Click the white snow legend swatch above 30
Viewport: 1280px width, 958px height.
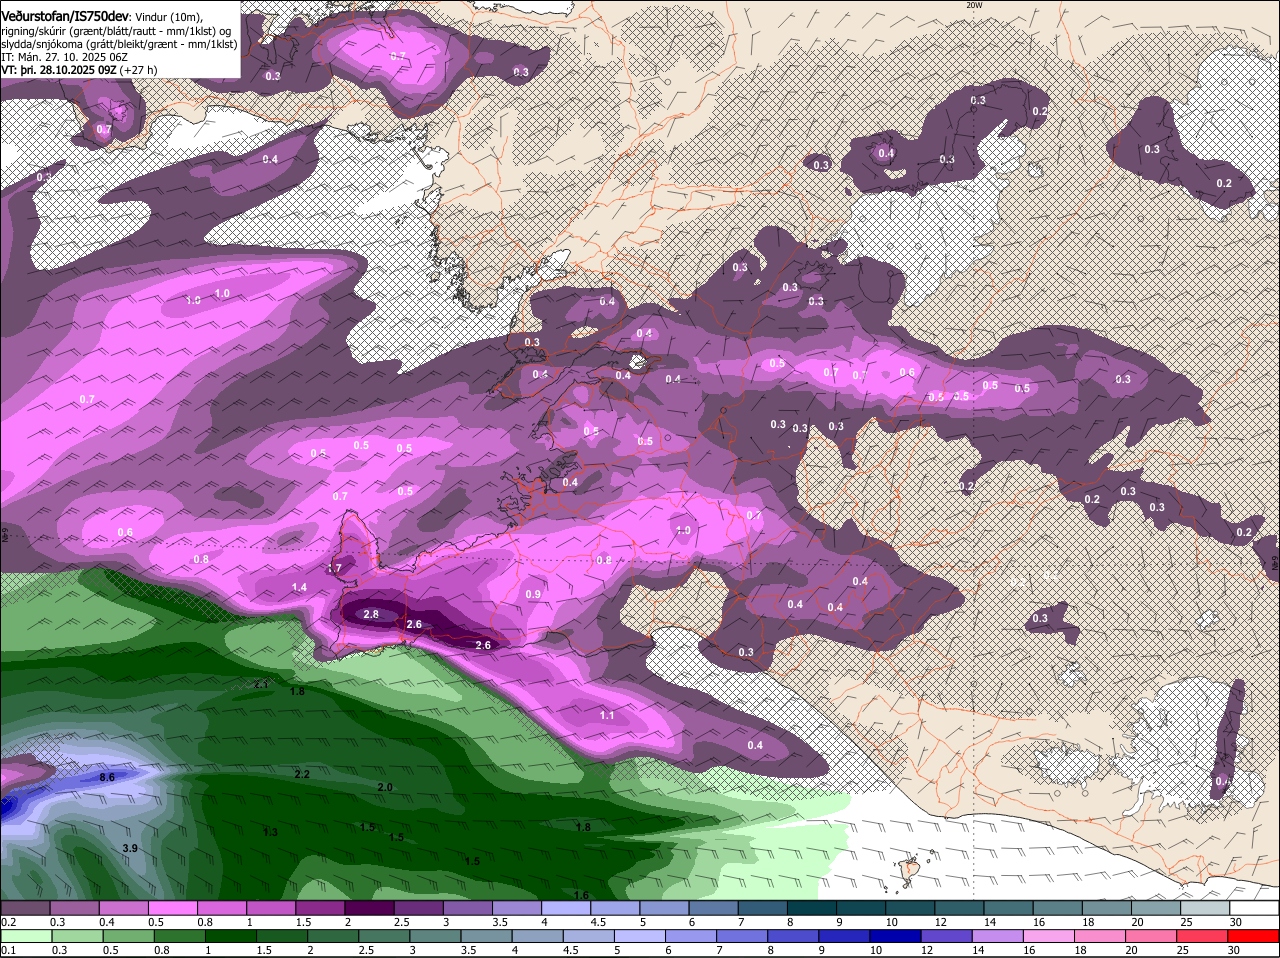[1254, 907]
